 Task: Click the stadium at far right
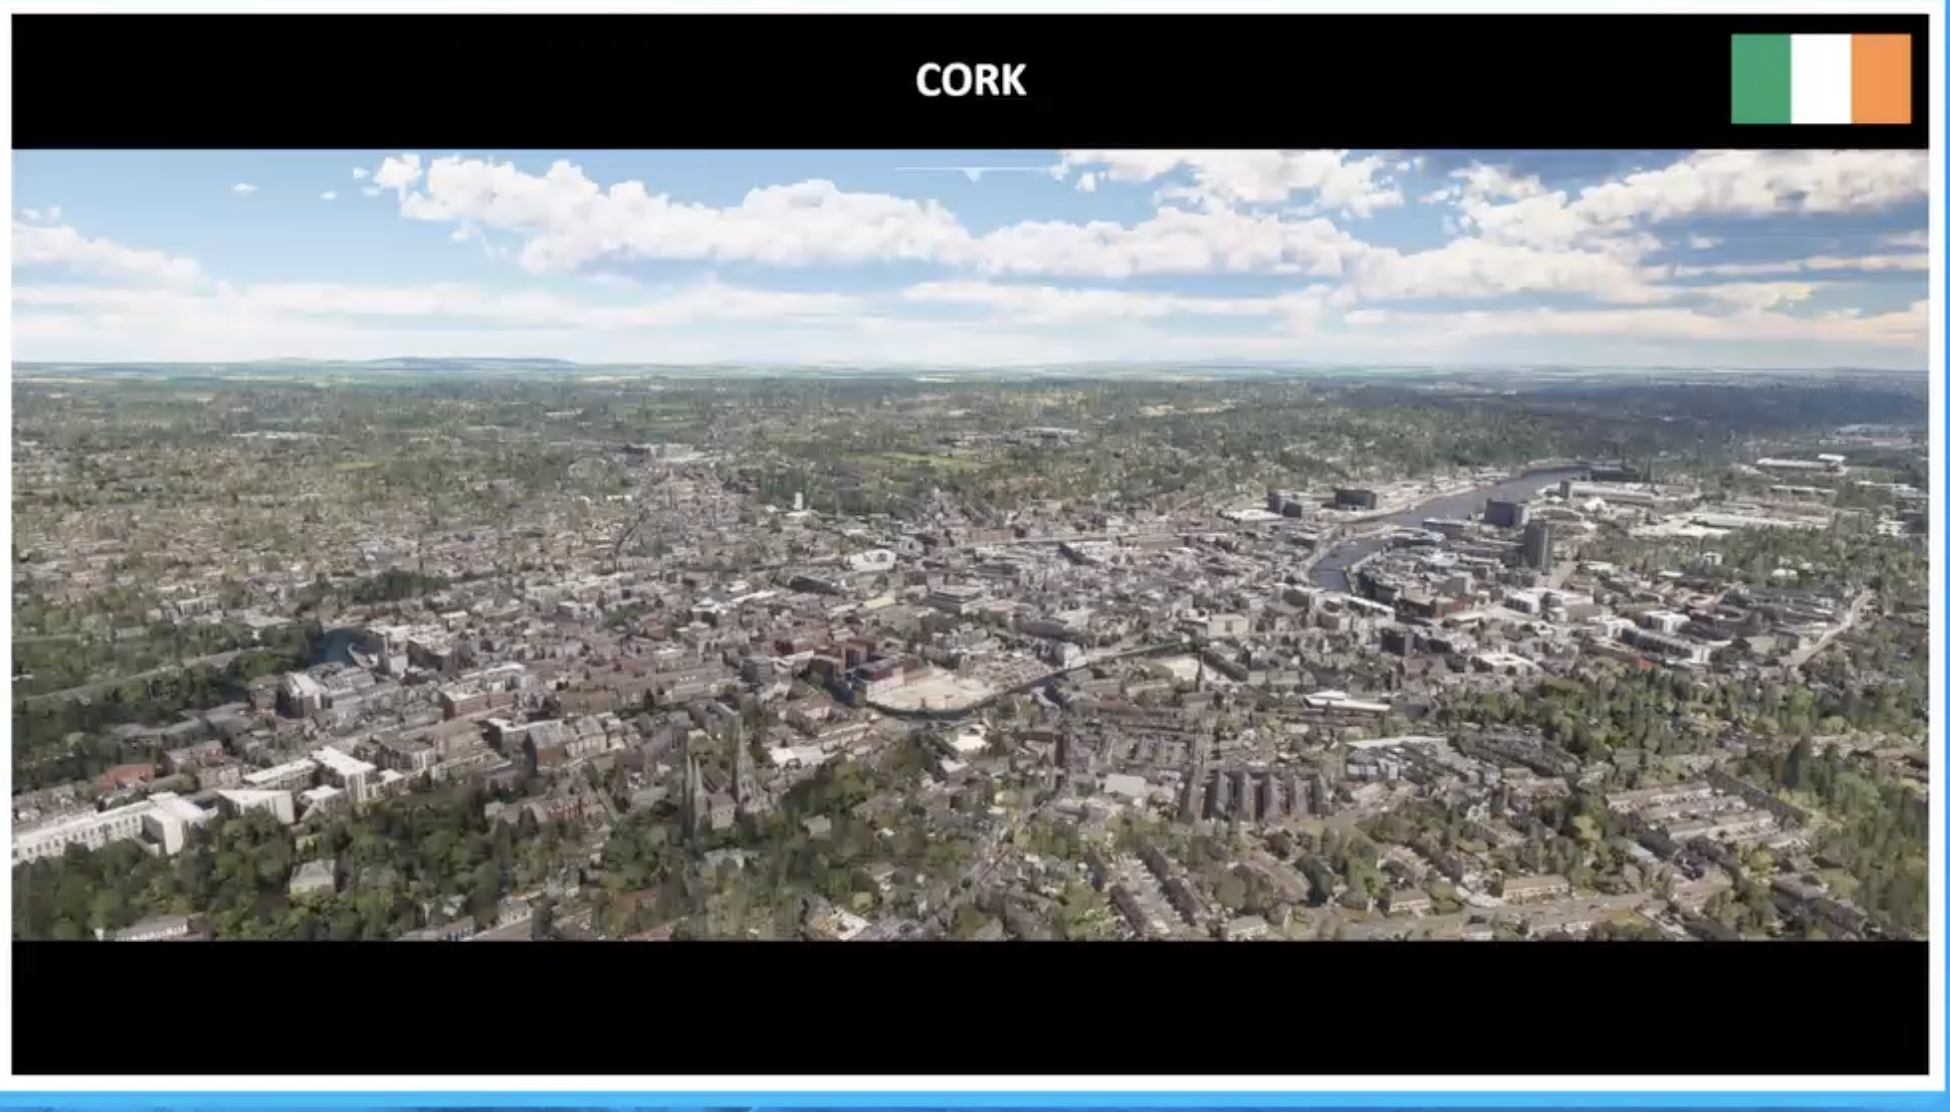[x=1802, y=464]
